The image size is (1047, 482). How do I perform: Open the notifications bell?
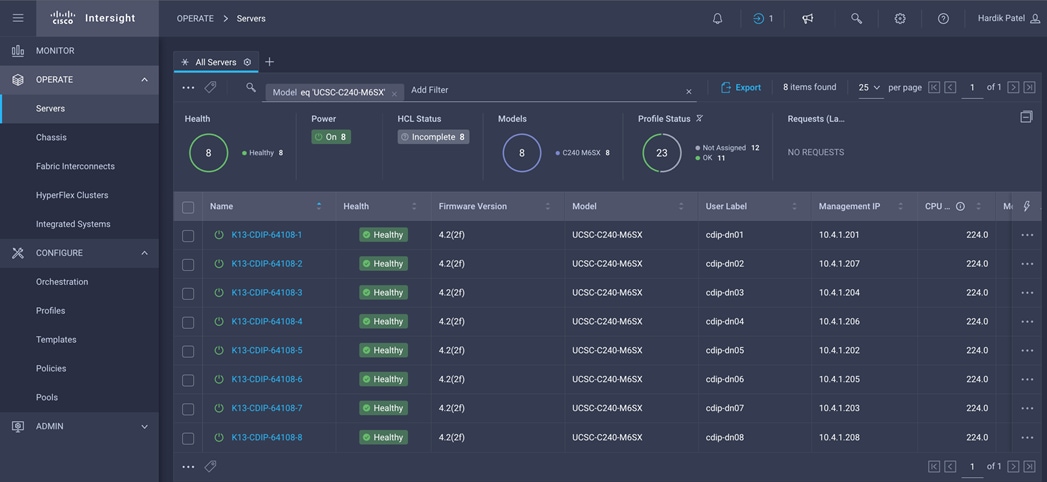click(x=717, y=19)
